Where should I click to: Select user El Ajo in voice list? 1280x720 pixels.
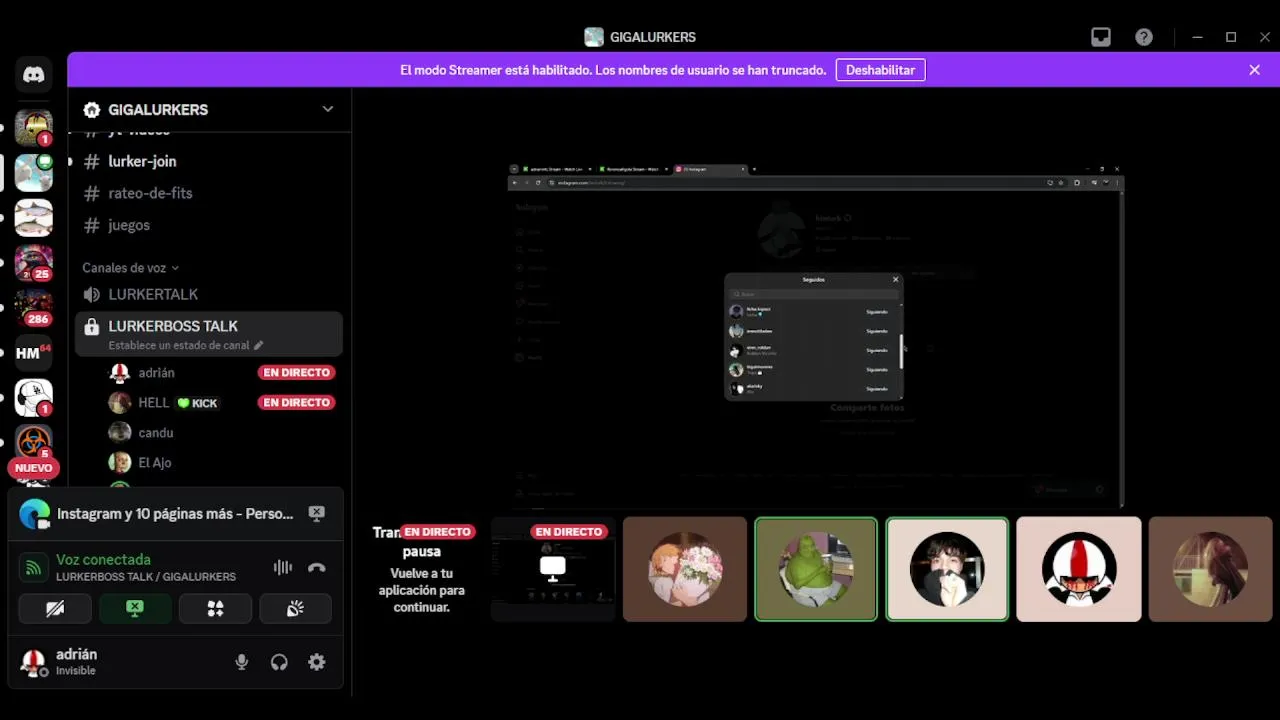pos(155,462)
